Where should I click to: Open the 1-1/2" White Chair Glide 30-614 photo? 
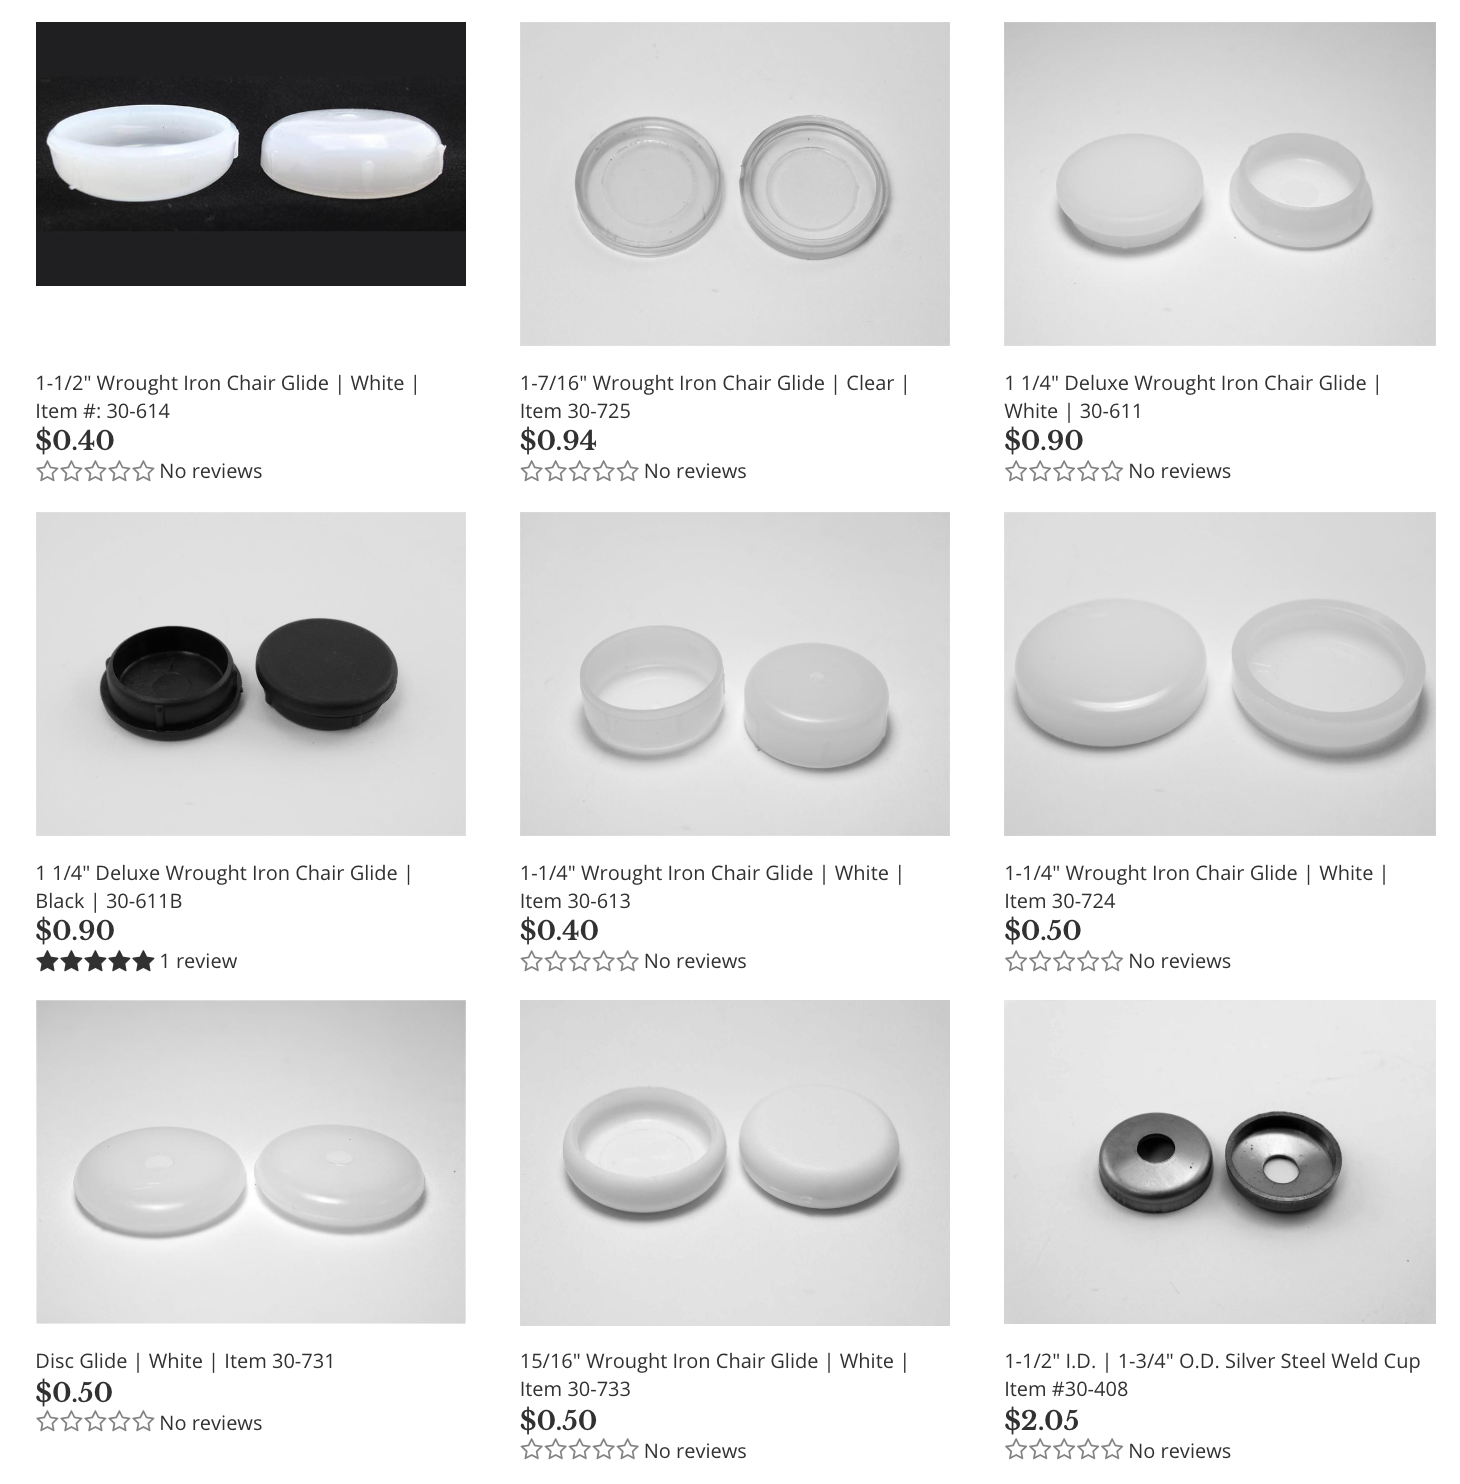(250, 154)
